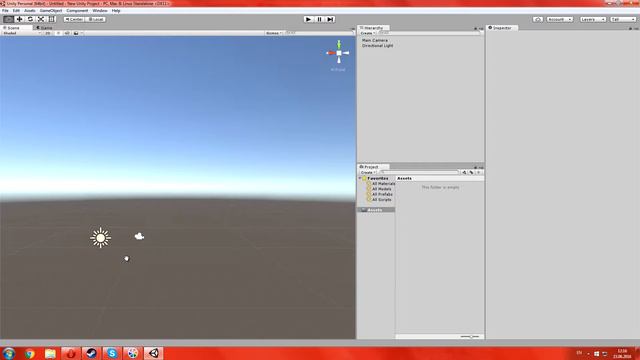Collapse the Favorites tree arrow
This screenshot has height=360, width=640.
(360, 178)
